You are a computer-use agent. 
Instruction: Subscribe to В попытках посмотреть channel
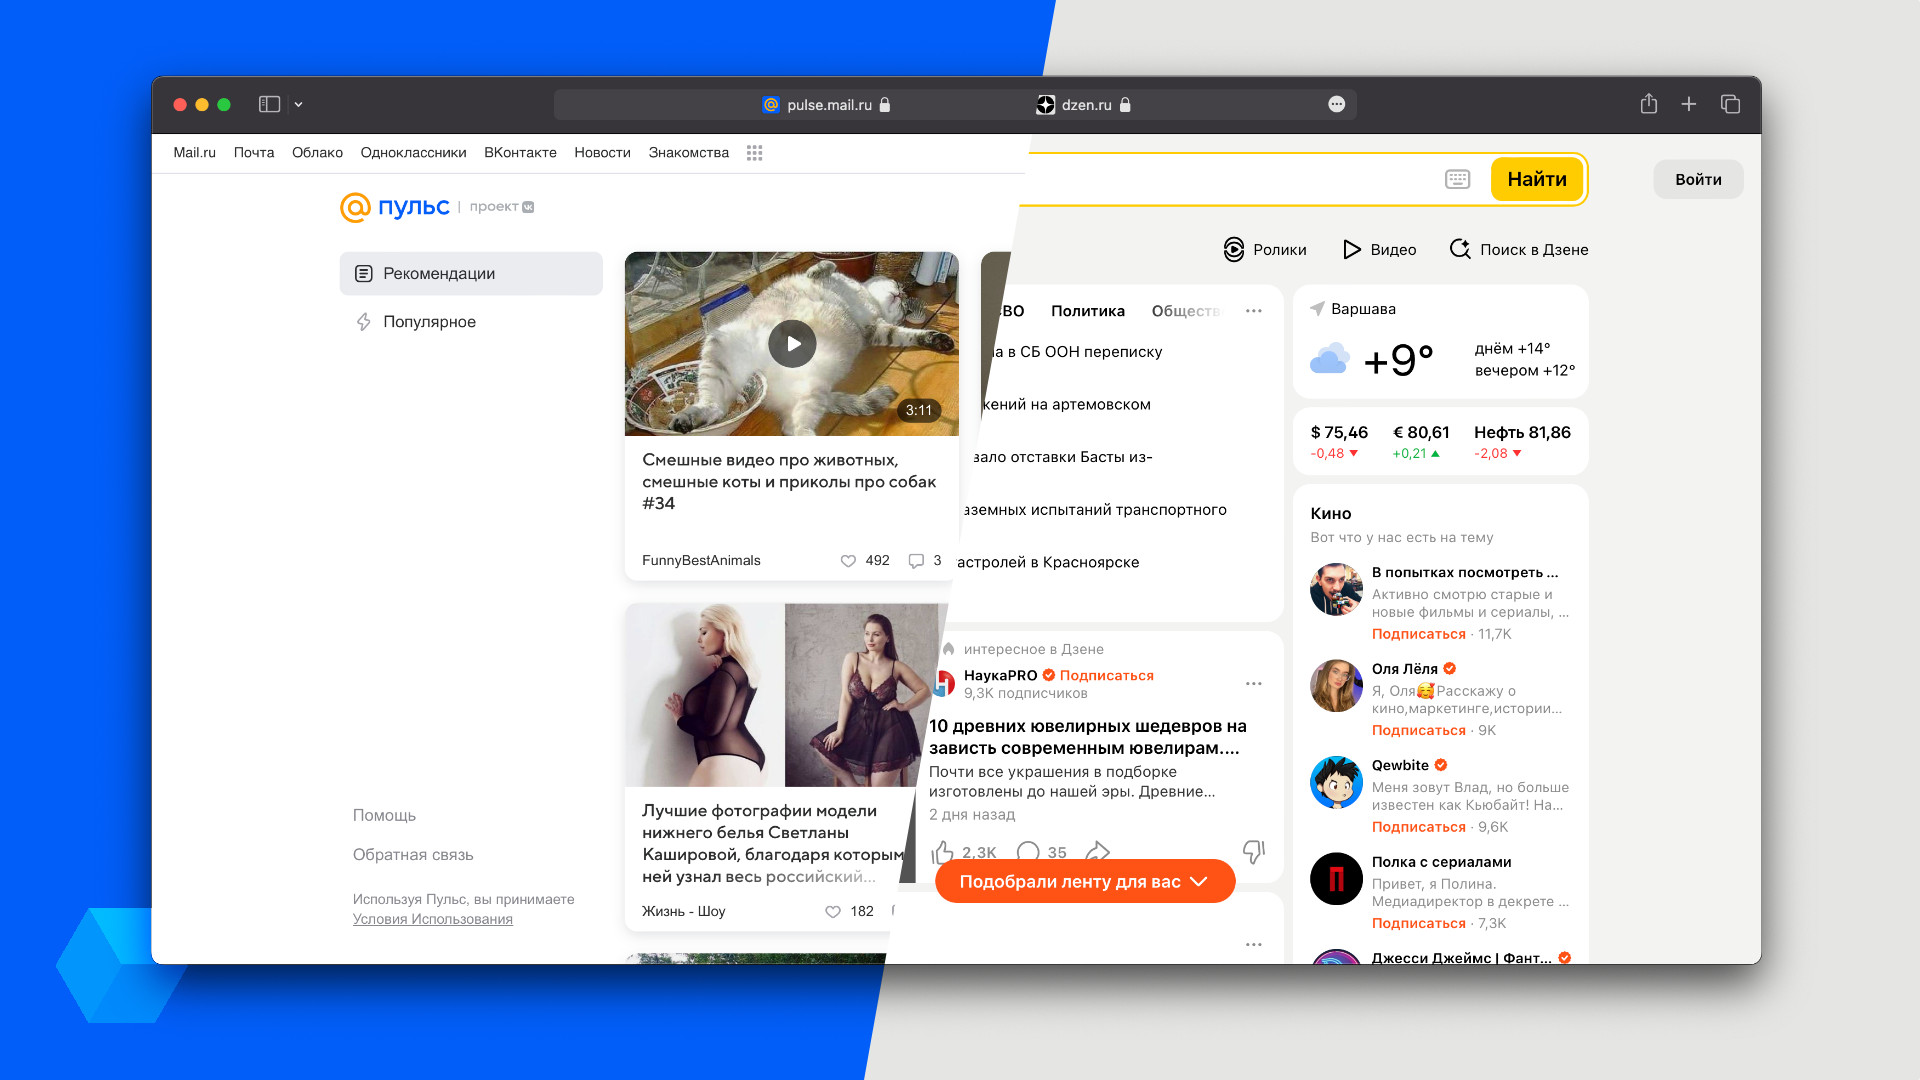(x=1418, y=634)
